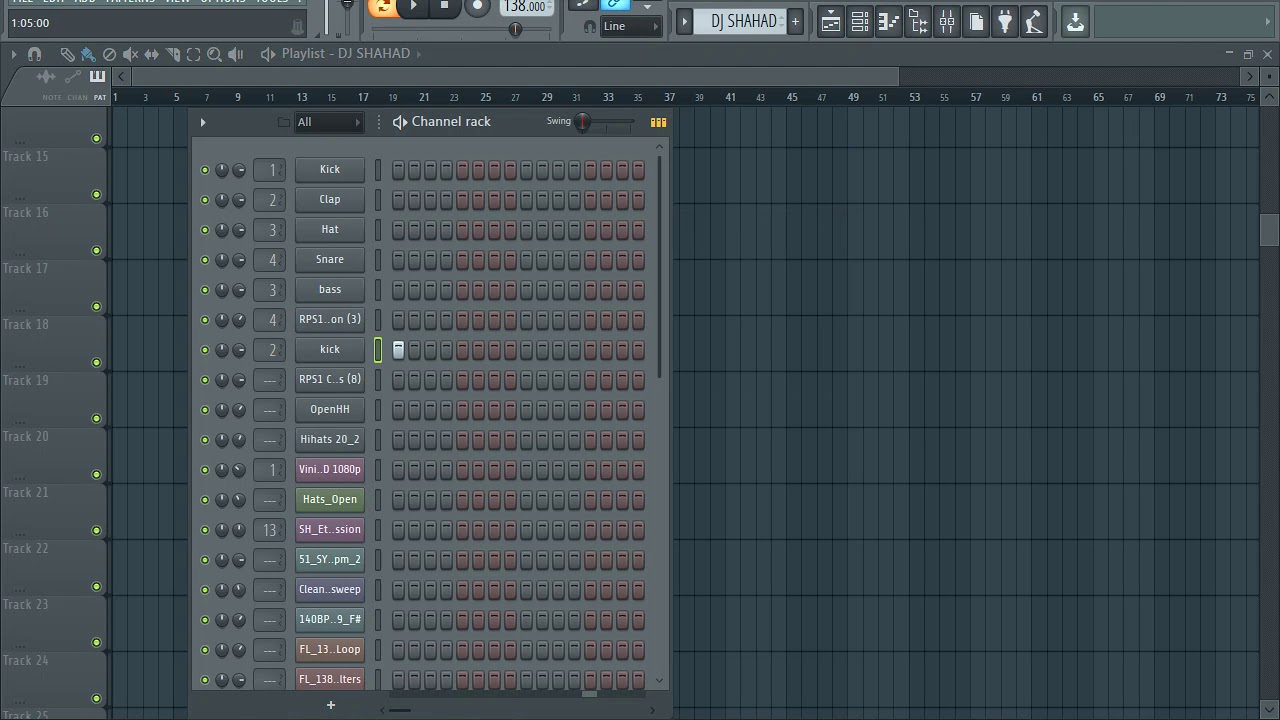
Task: Mute the OpenHH channel with its green LED
Action: 205,410
